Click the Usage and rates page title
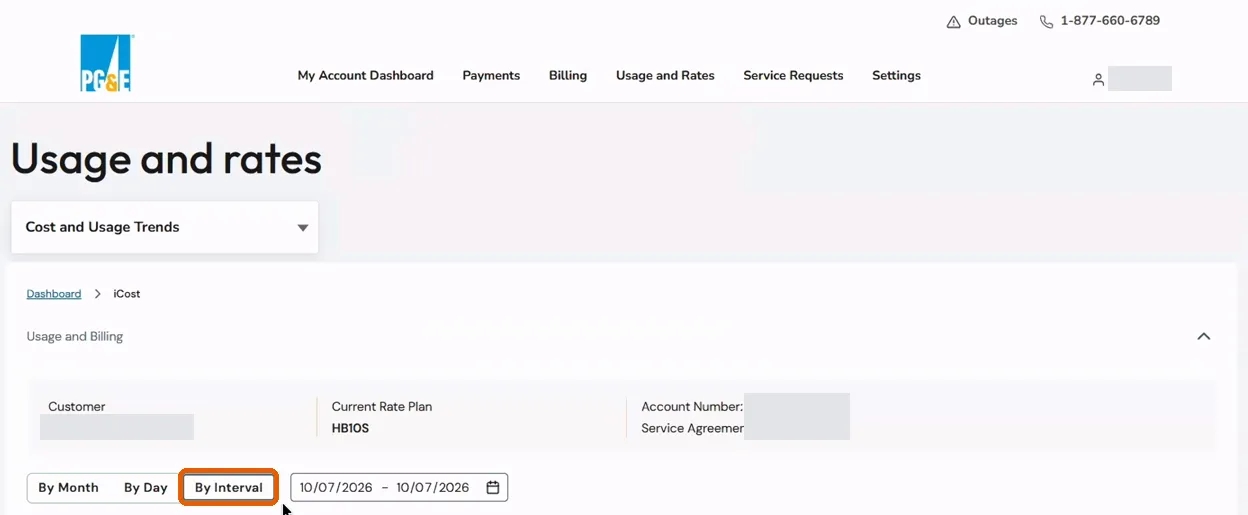The width and height of the screenshot is (1248, 515). tap(166, 159)
